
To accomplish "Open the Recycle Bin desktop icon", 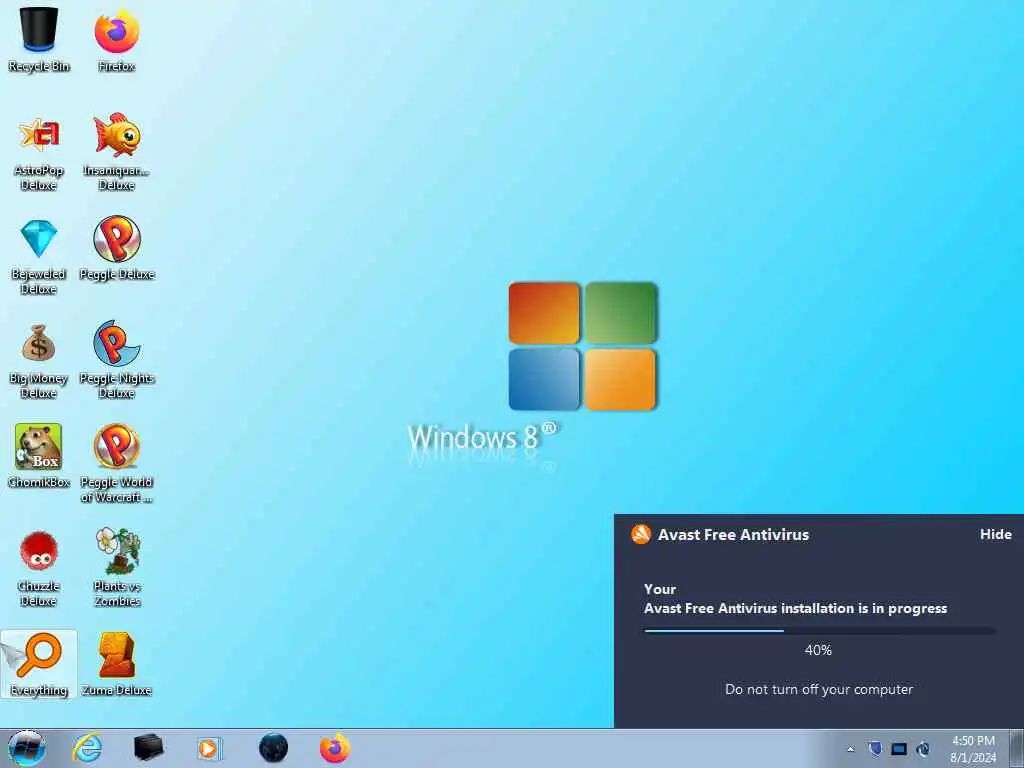I will pyautogui.click(x=39, y=37).
